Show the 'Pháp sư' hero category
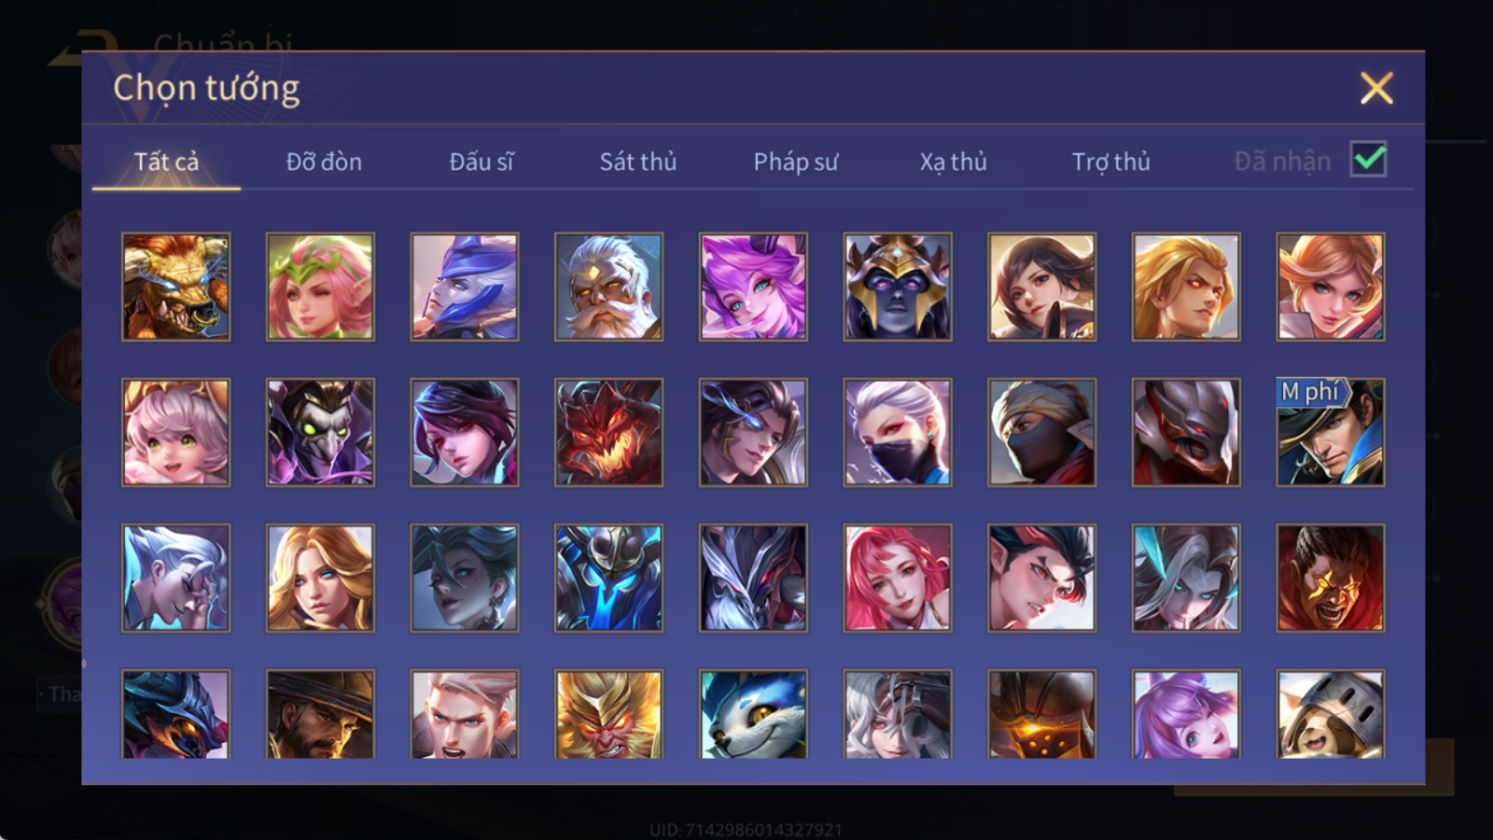Screen dimensions: 1493x840 click(796, 161)
